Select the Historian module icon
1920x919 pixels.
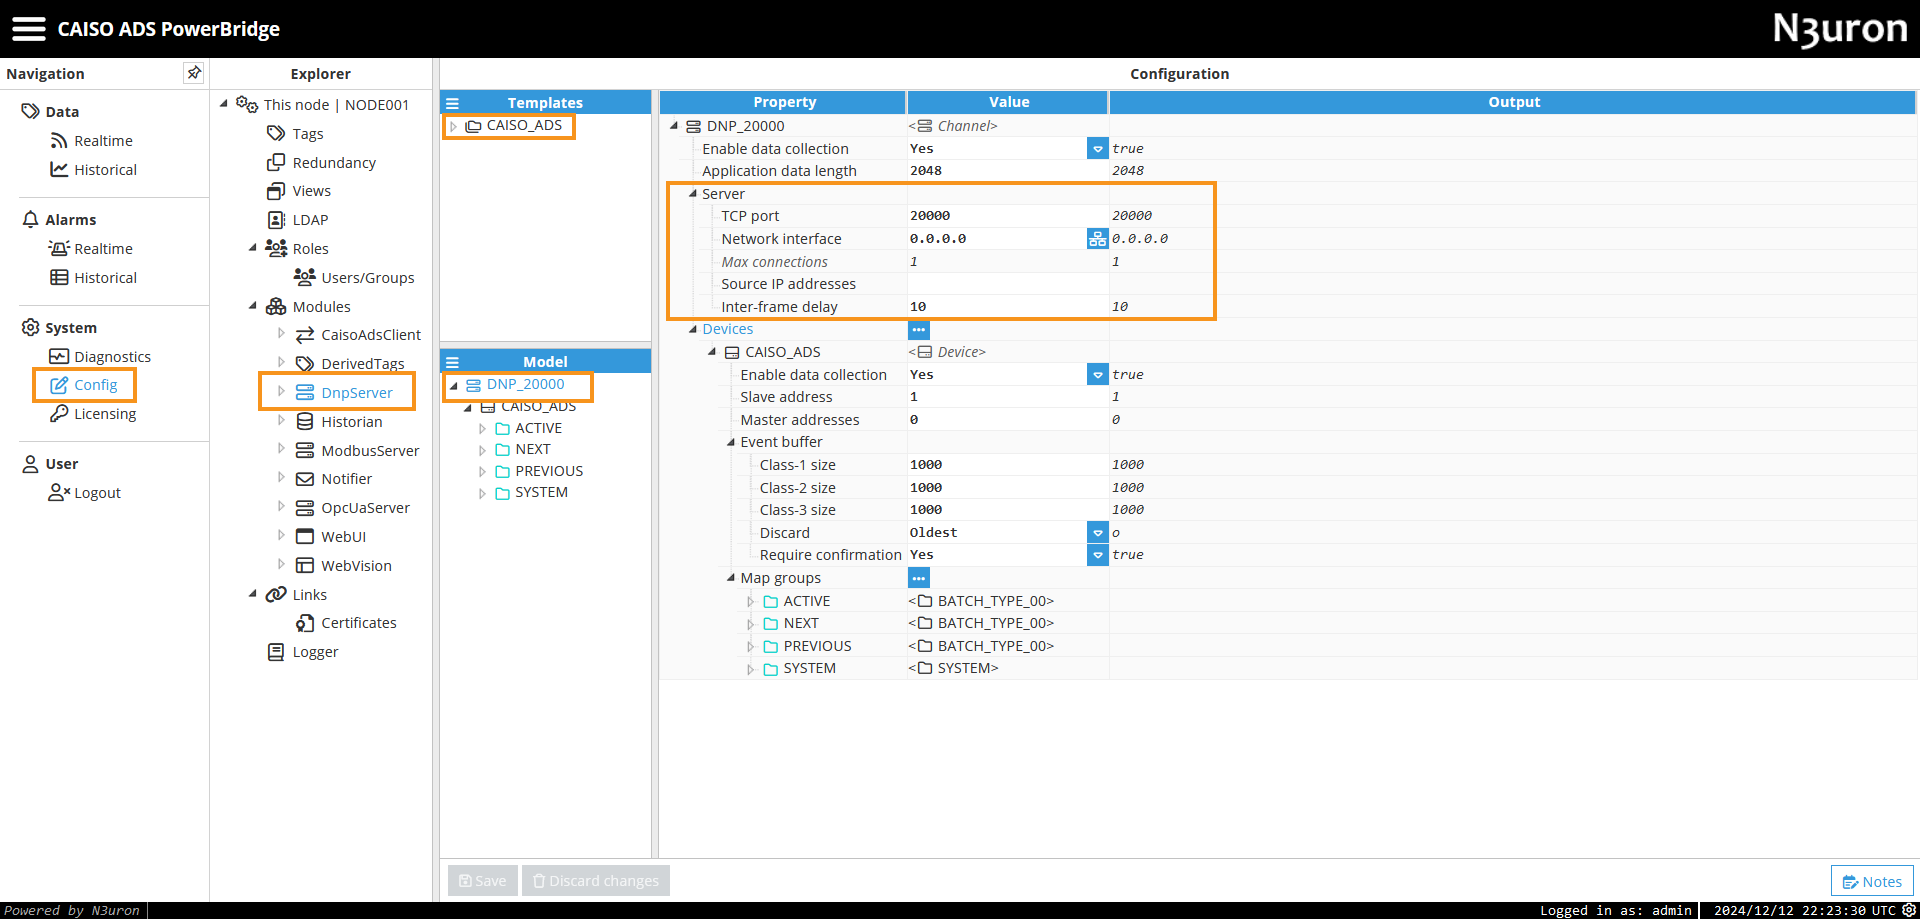coord(305,422)
